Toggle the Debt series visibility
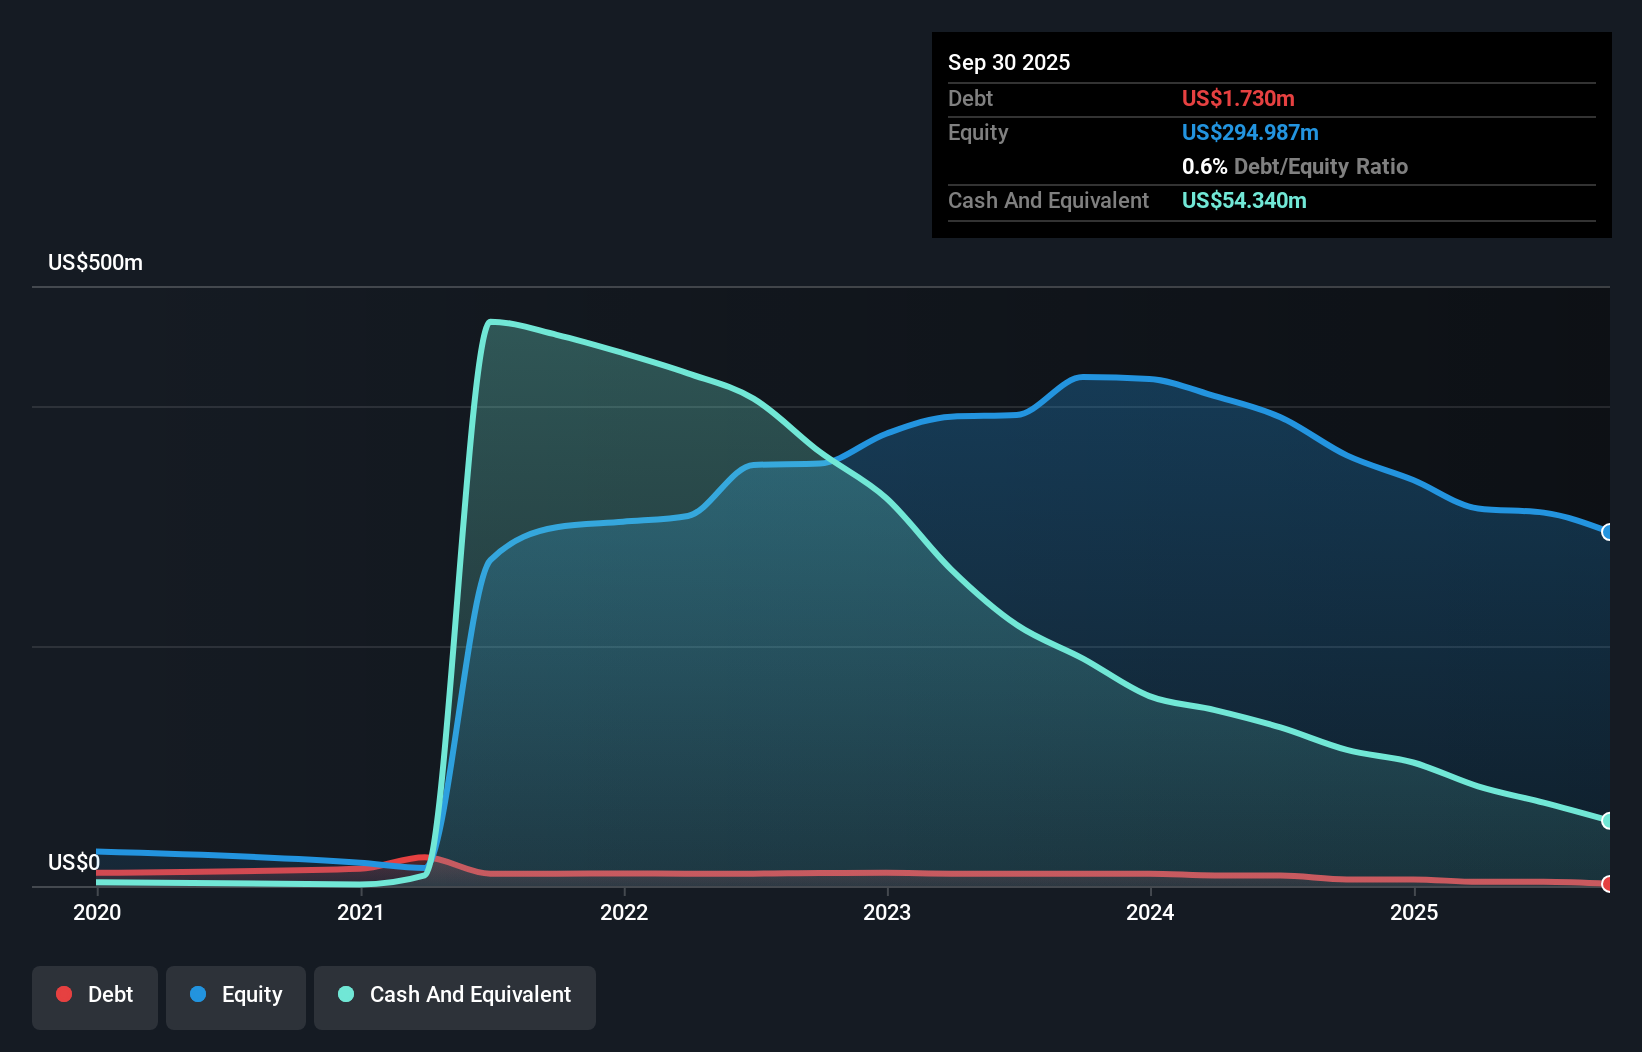Screen dimensions: 1642x1052 pyautogui.click(x=95, y=995)
